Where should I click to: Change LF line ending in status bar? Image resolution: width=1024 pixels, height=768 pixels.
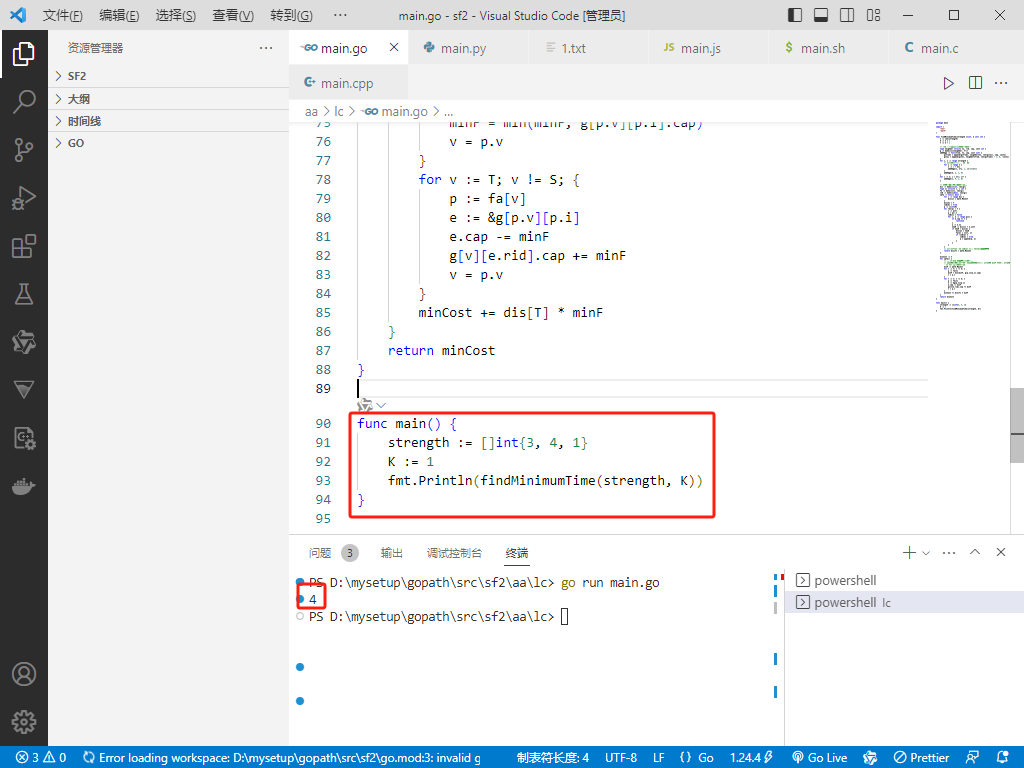[659, 758]
